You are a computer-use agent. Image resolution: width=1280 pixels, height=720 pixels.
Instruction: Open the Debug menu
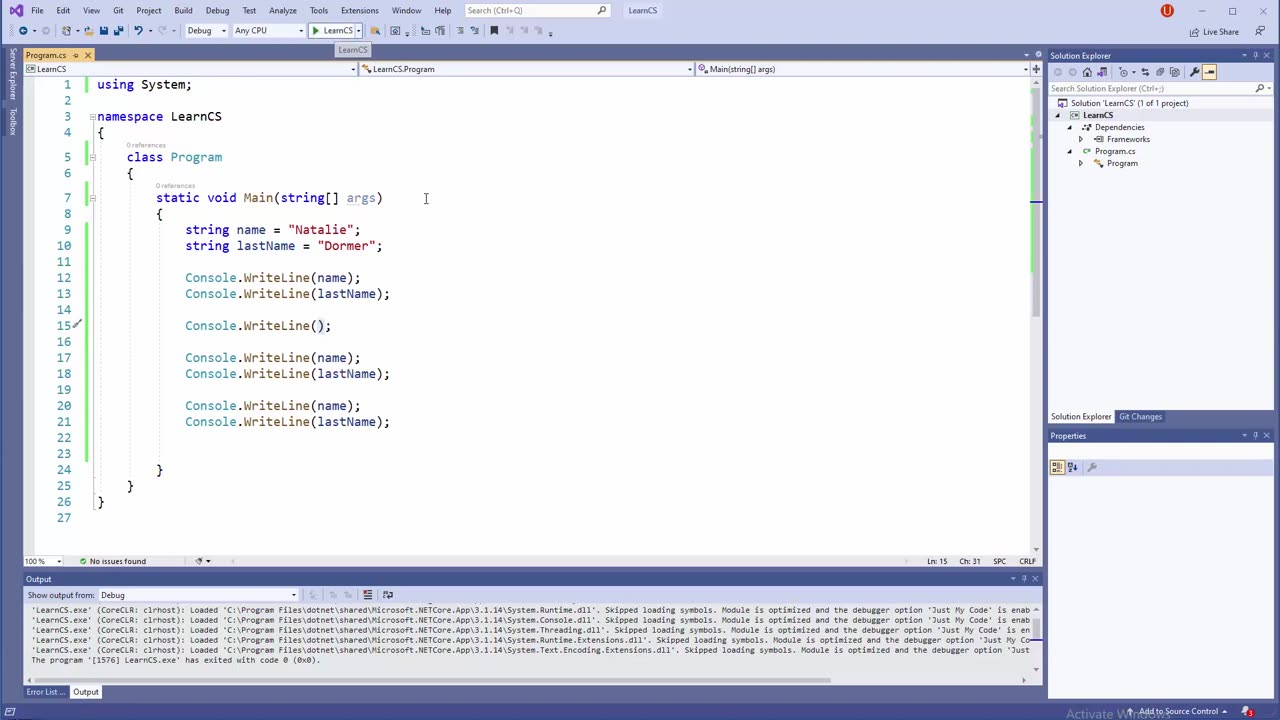click(x=217, y=11)
